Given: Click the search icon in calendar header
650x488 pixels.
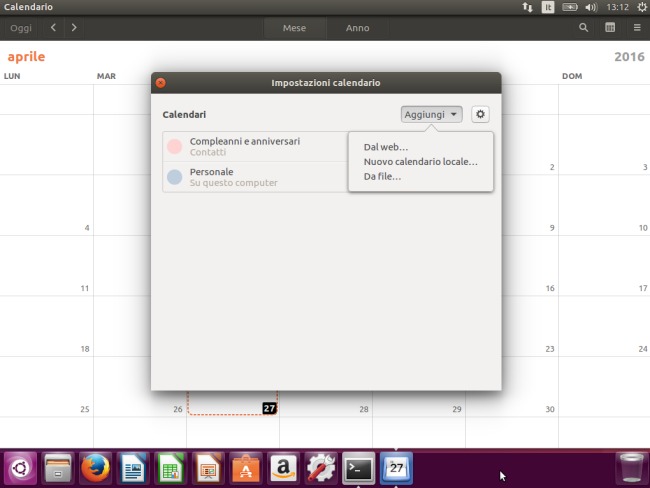Looking at the screenshot, I should (x=583, y=28).
